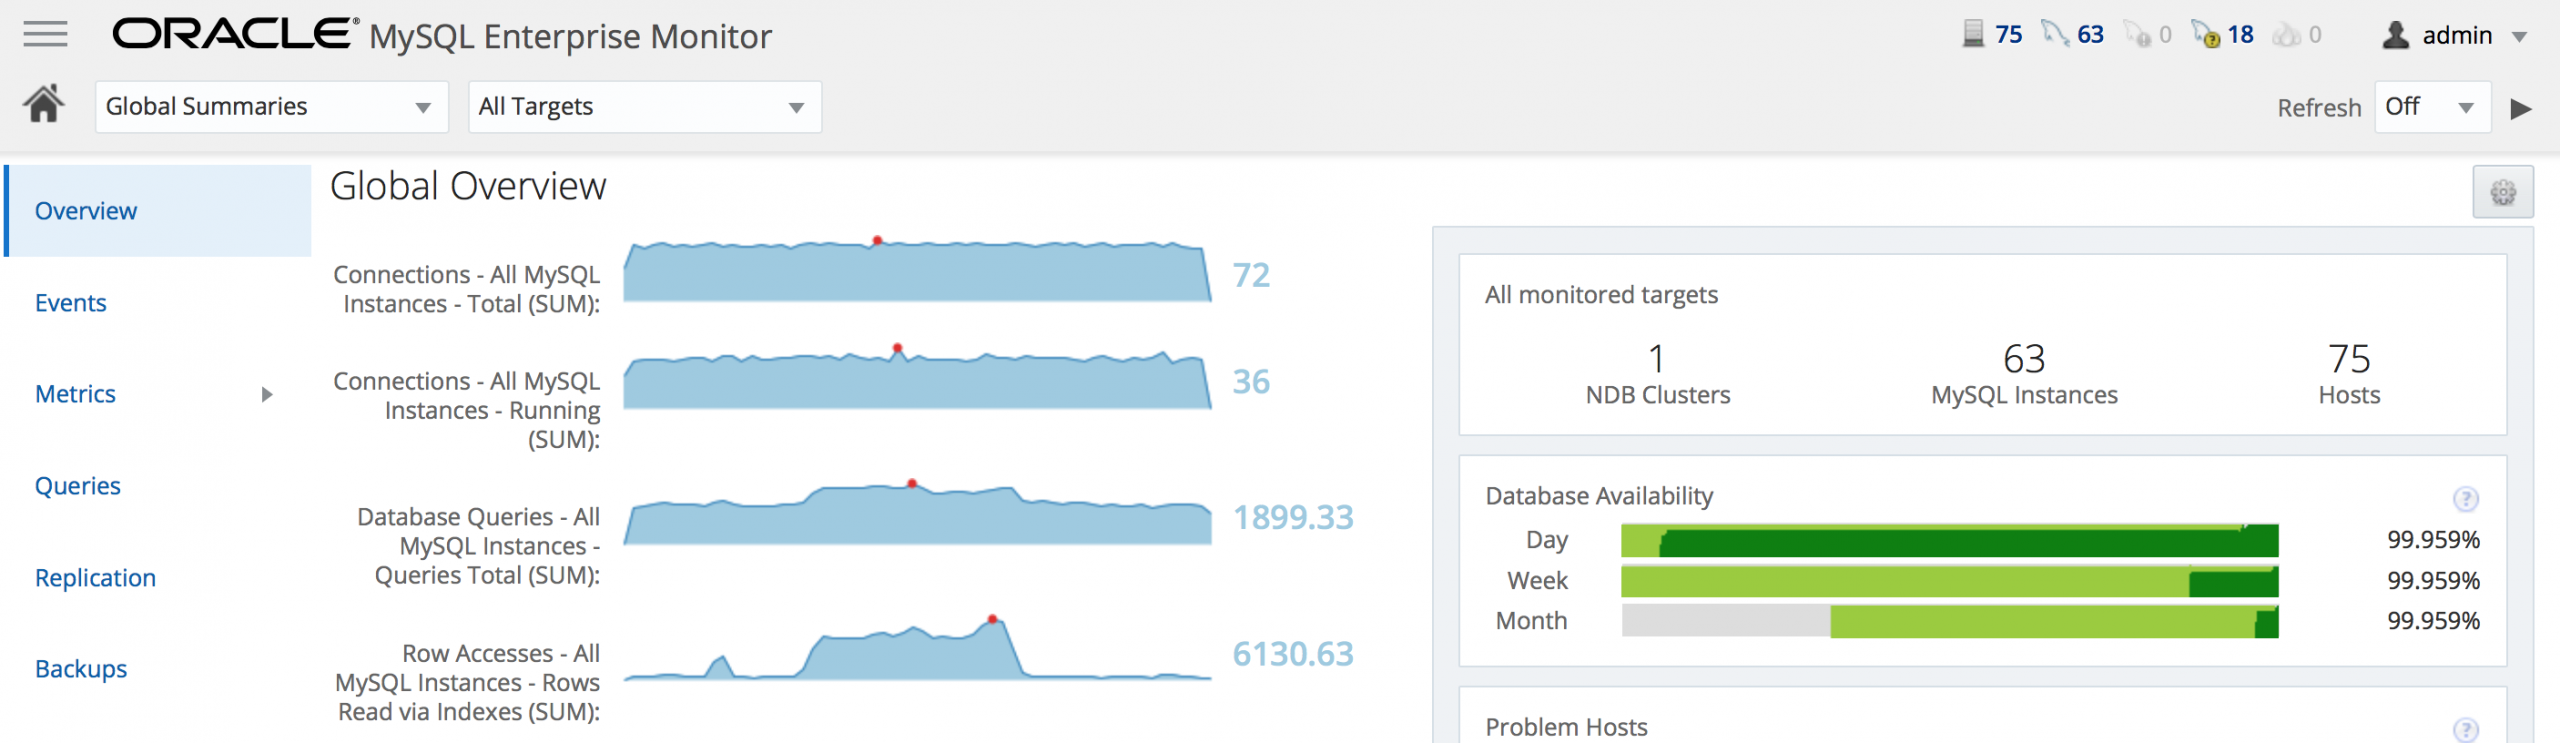Viewport: 2560px width, 743px height.
Task: Click the Day availability bar
Action: tap(1950, 540)
